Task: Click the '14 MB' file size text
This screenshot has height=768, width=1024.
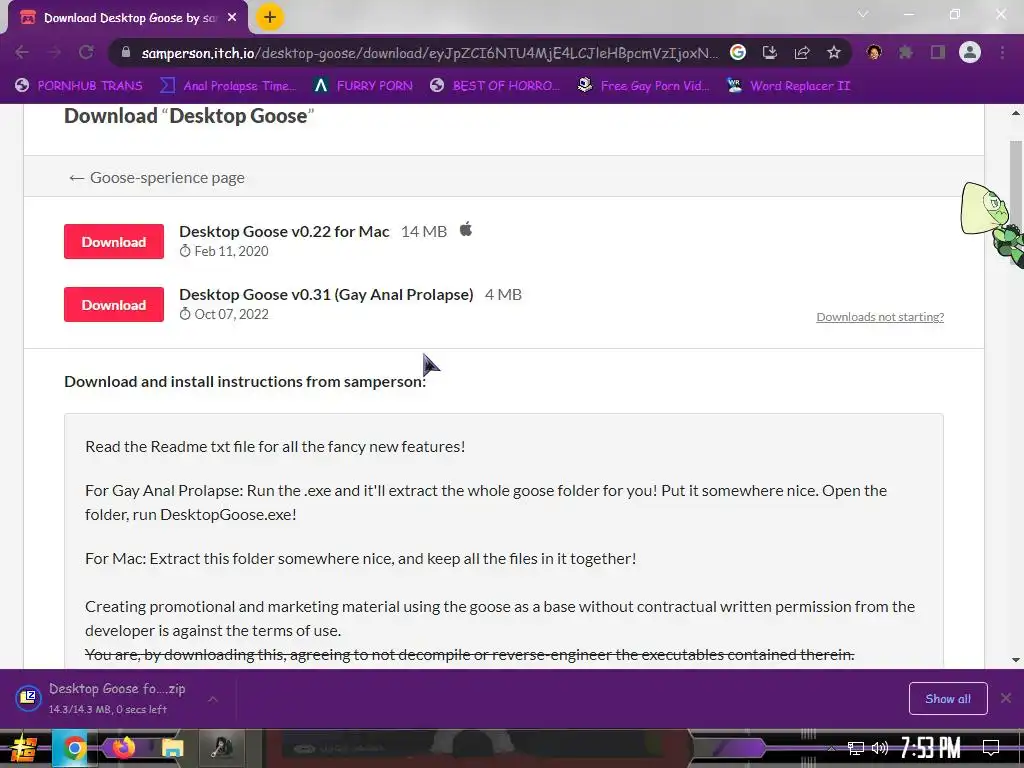Action: pyautogui.click(x=424, y=232)
